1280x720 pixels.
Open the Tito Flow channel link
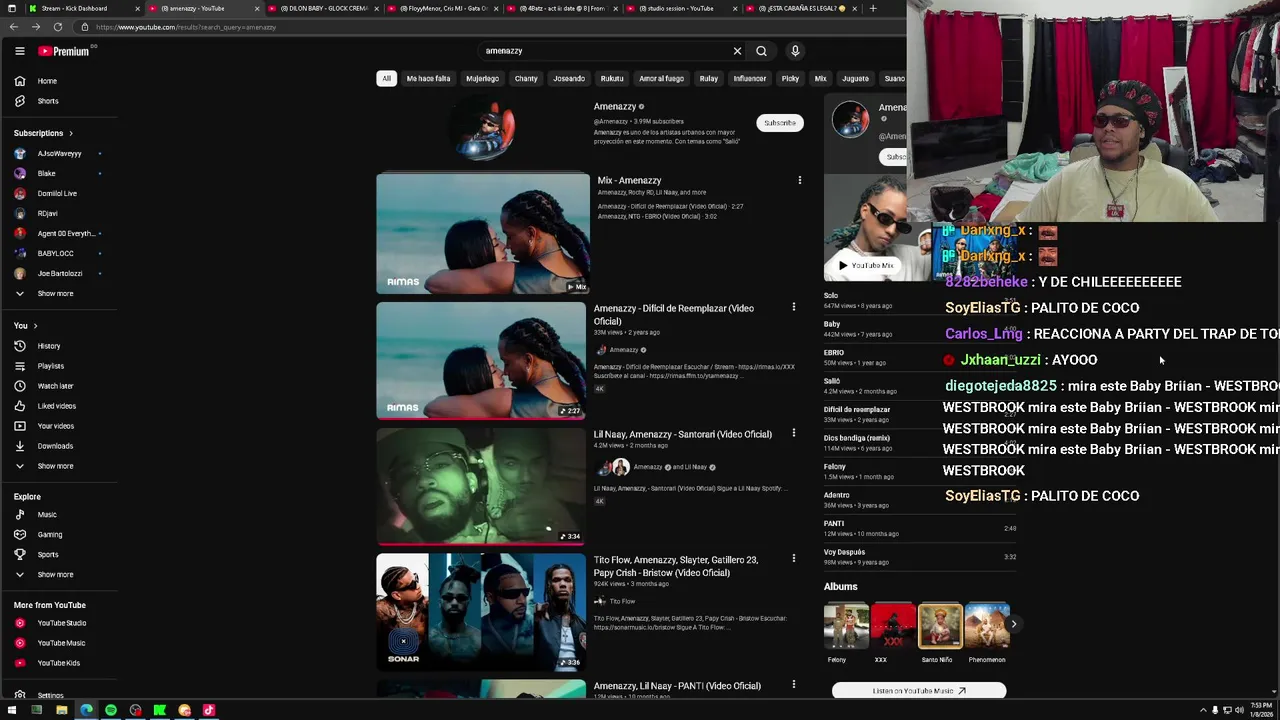pos(621,601)
